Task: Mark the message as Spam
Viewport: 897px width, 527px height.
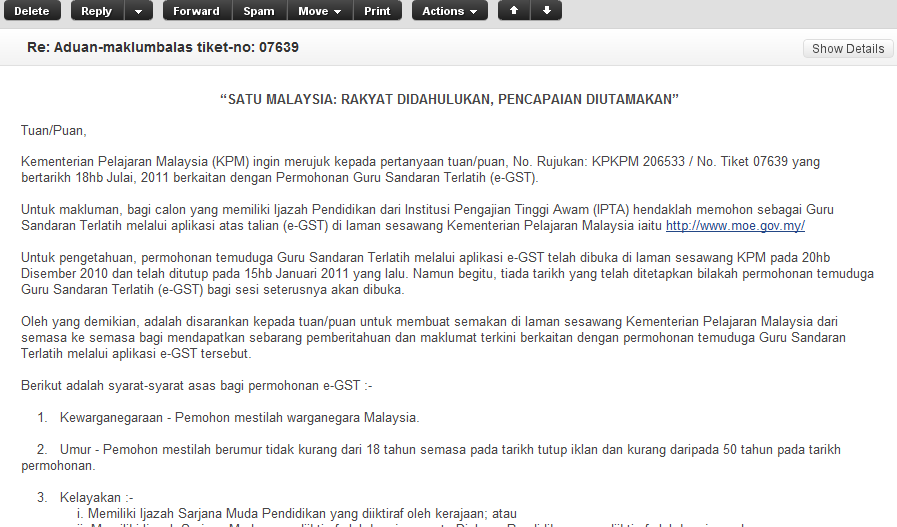Action: (x=259, y=11)
